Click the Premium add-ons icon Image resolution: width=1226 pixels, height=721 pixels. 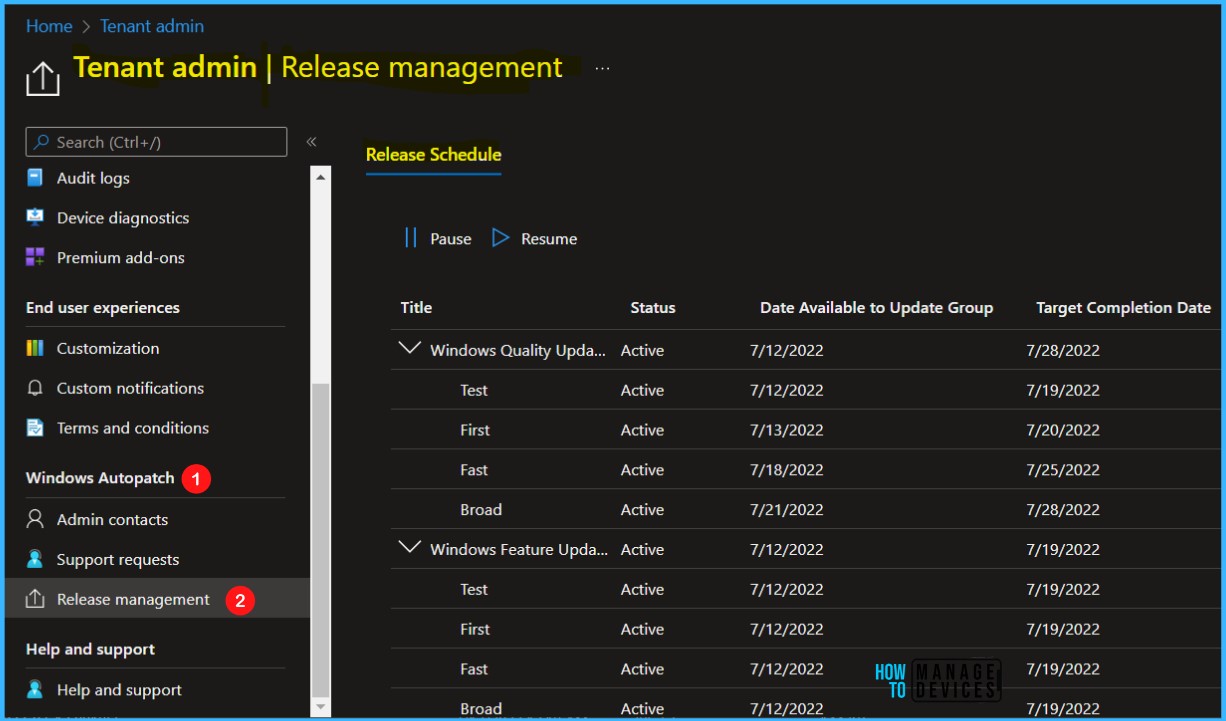tap(35, 258)
